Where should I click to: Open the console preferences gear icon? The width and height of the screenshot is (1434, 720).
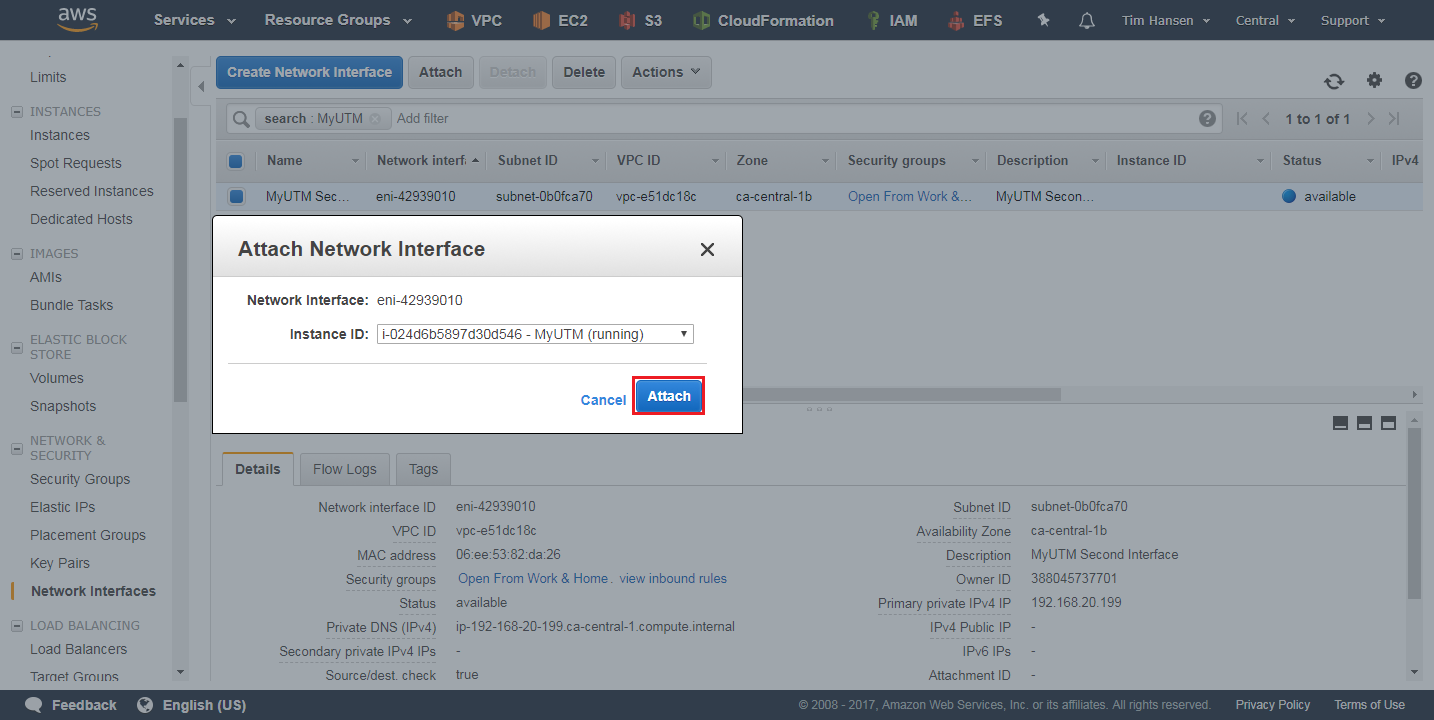pyautogui.click(x=1374, y=80)
